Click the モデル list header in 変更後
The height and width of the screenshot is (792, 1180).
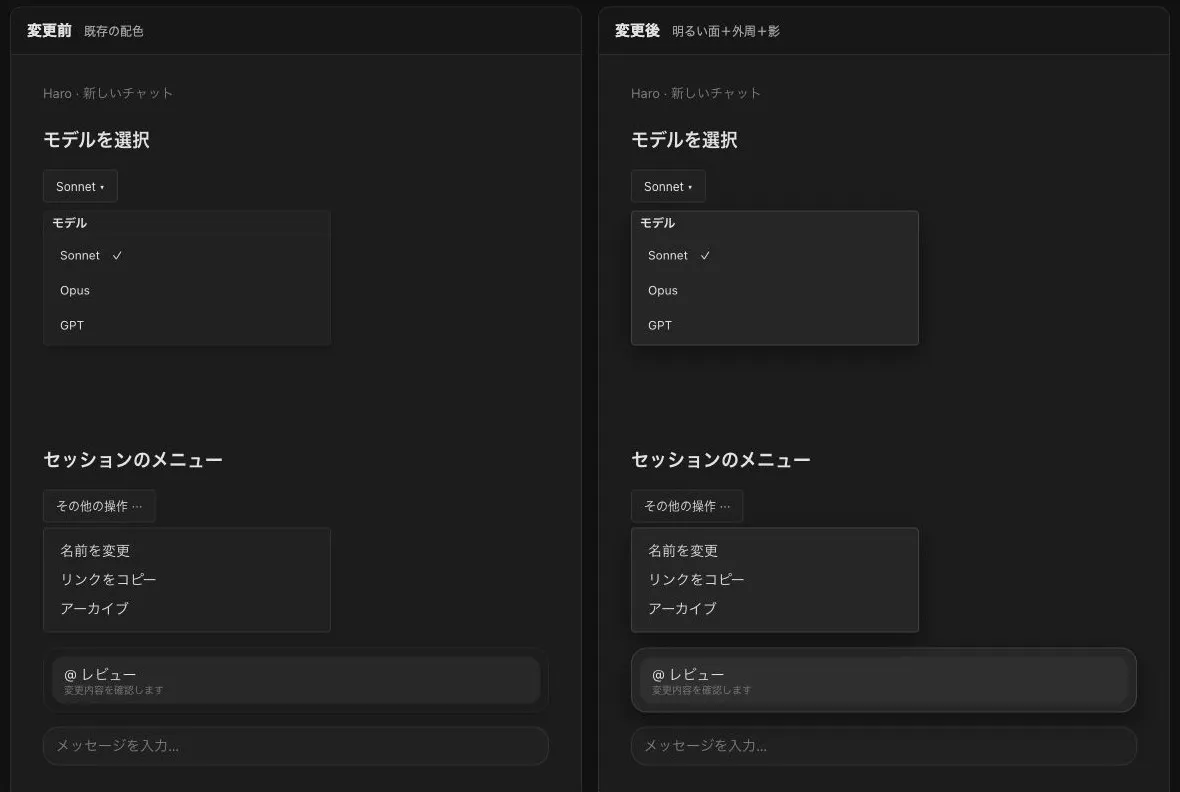coord(657,223)
